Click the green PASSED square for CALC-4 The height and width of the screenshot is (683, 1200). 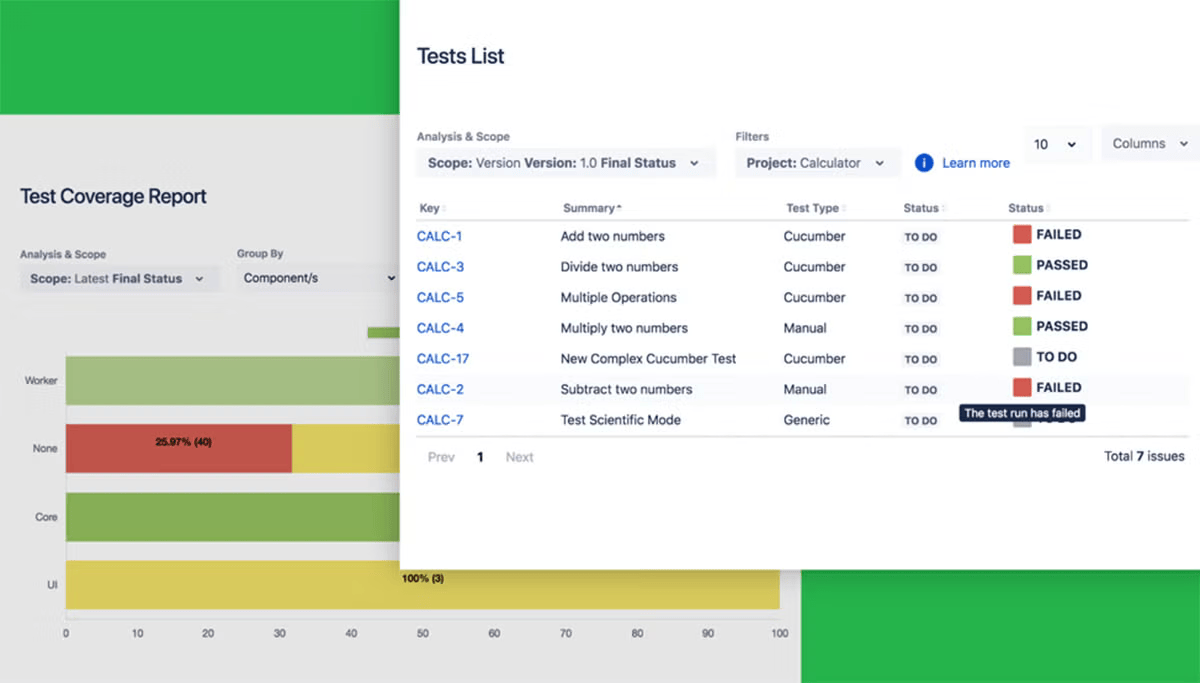(x=1022, y=326)
